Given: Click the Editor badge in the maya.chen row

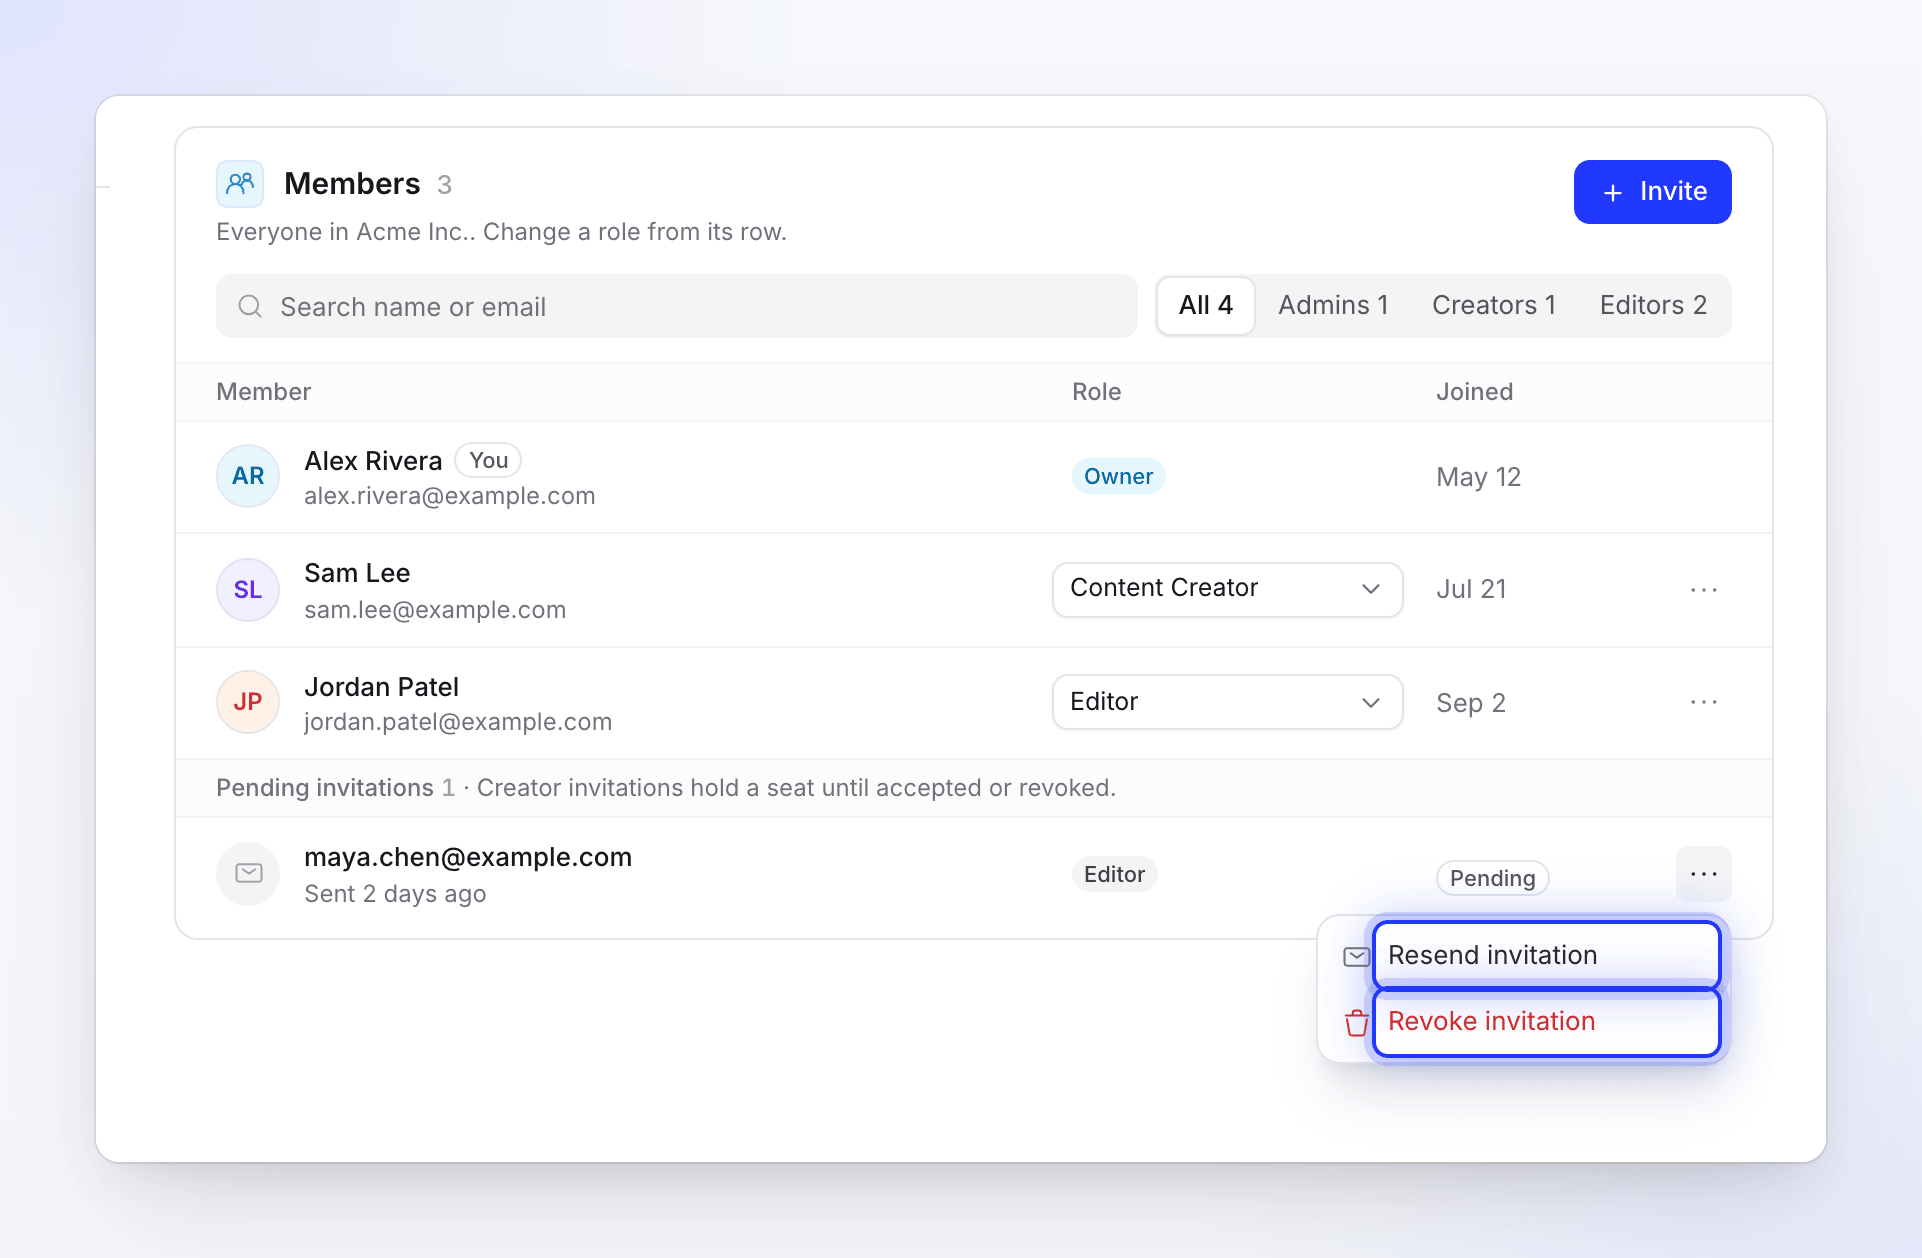Looking at the screenshot, I should pyautogui.click(x=1114, y=874).
